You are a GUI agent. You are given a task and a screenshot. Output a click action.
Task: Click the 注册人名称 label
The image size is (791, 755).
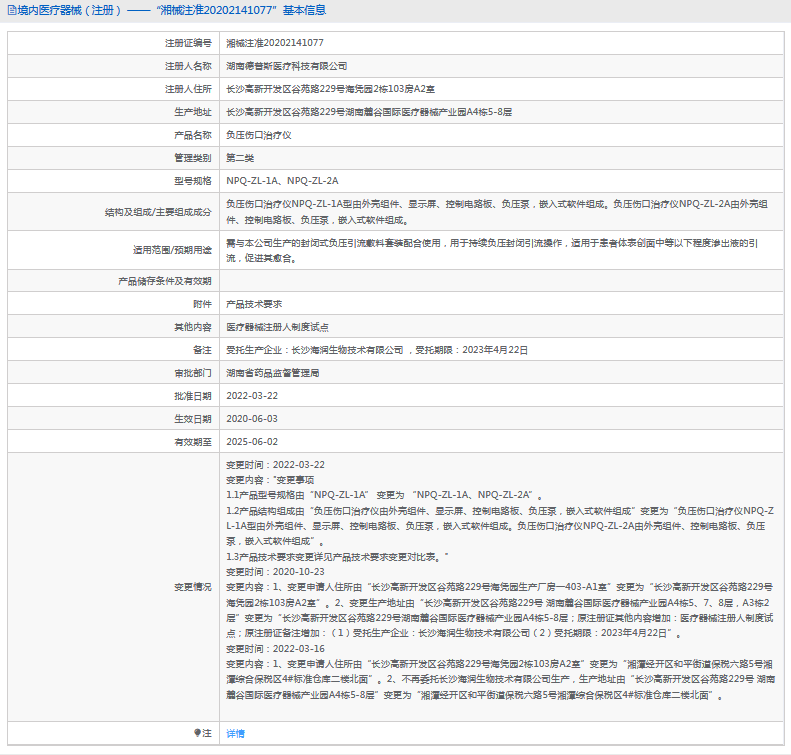(x=188, y=66)
